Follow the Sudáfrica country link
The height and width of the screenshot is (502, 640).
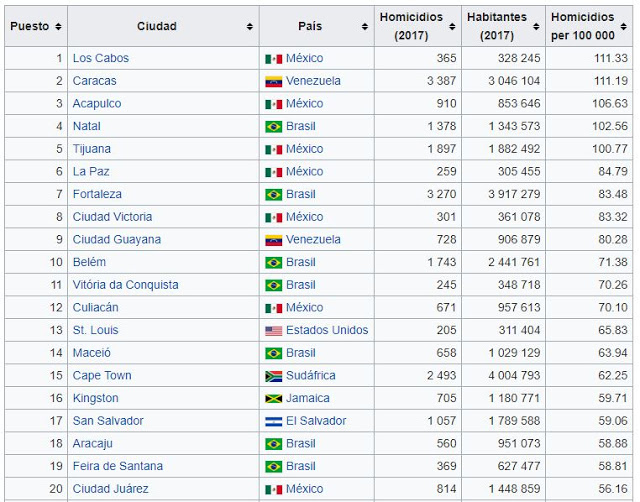(x=311, y=376)
